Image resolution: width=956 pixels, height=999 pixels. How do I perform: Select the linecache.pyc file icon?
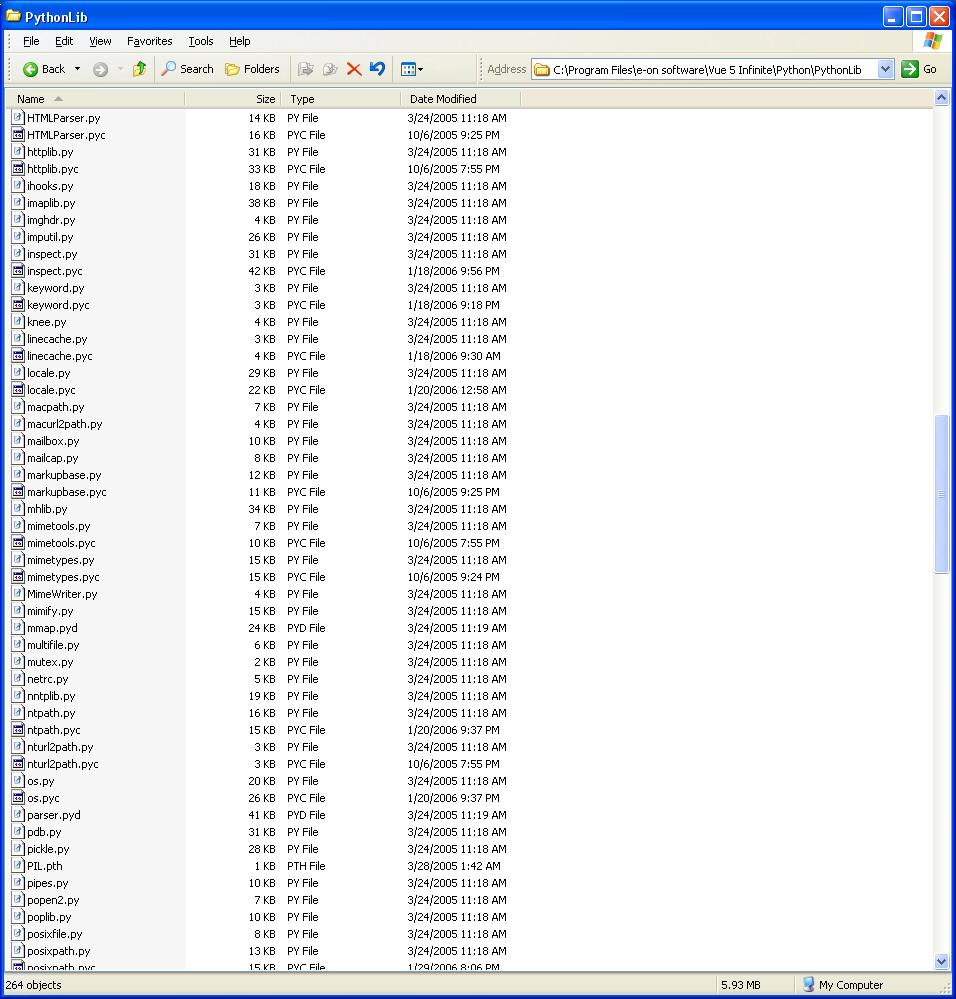click(18, 356)
